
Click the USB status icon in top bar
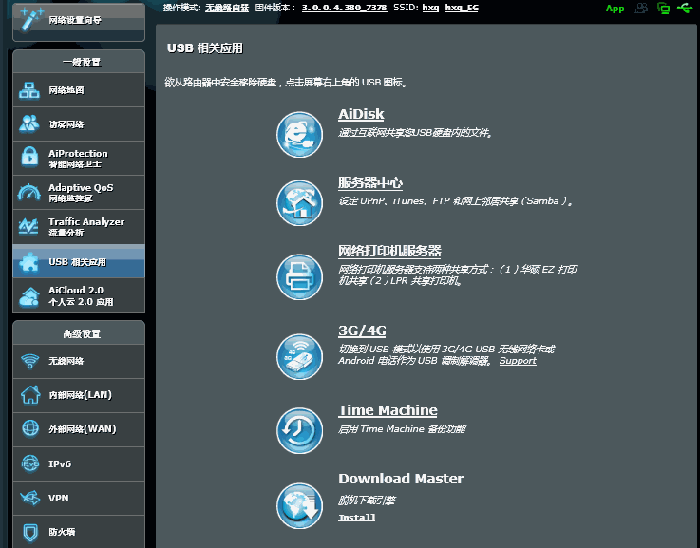[684, 8]
